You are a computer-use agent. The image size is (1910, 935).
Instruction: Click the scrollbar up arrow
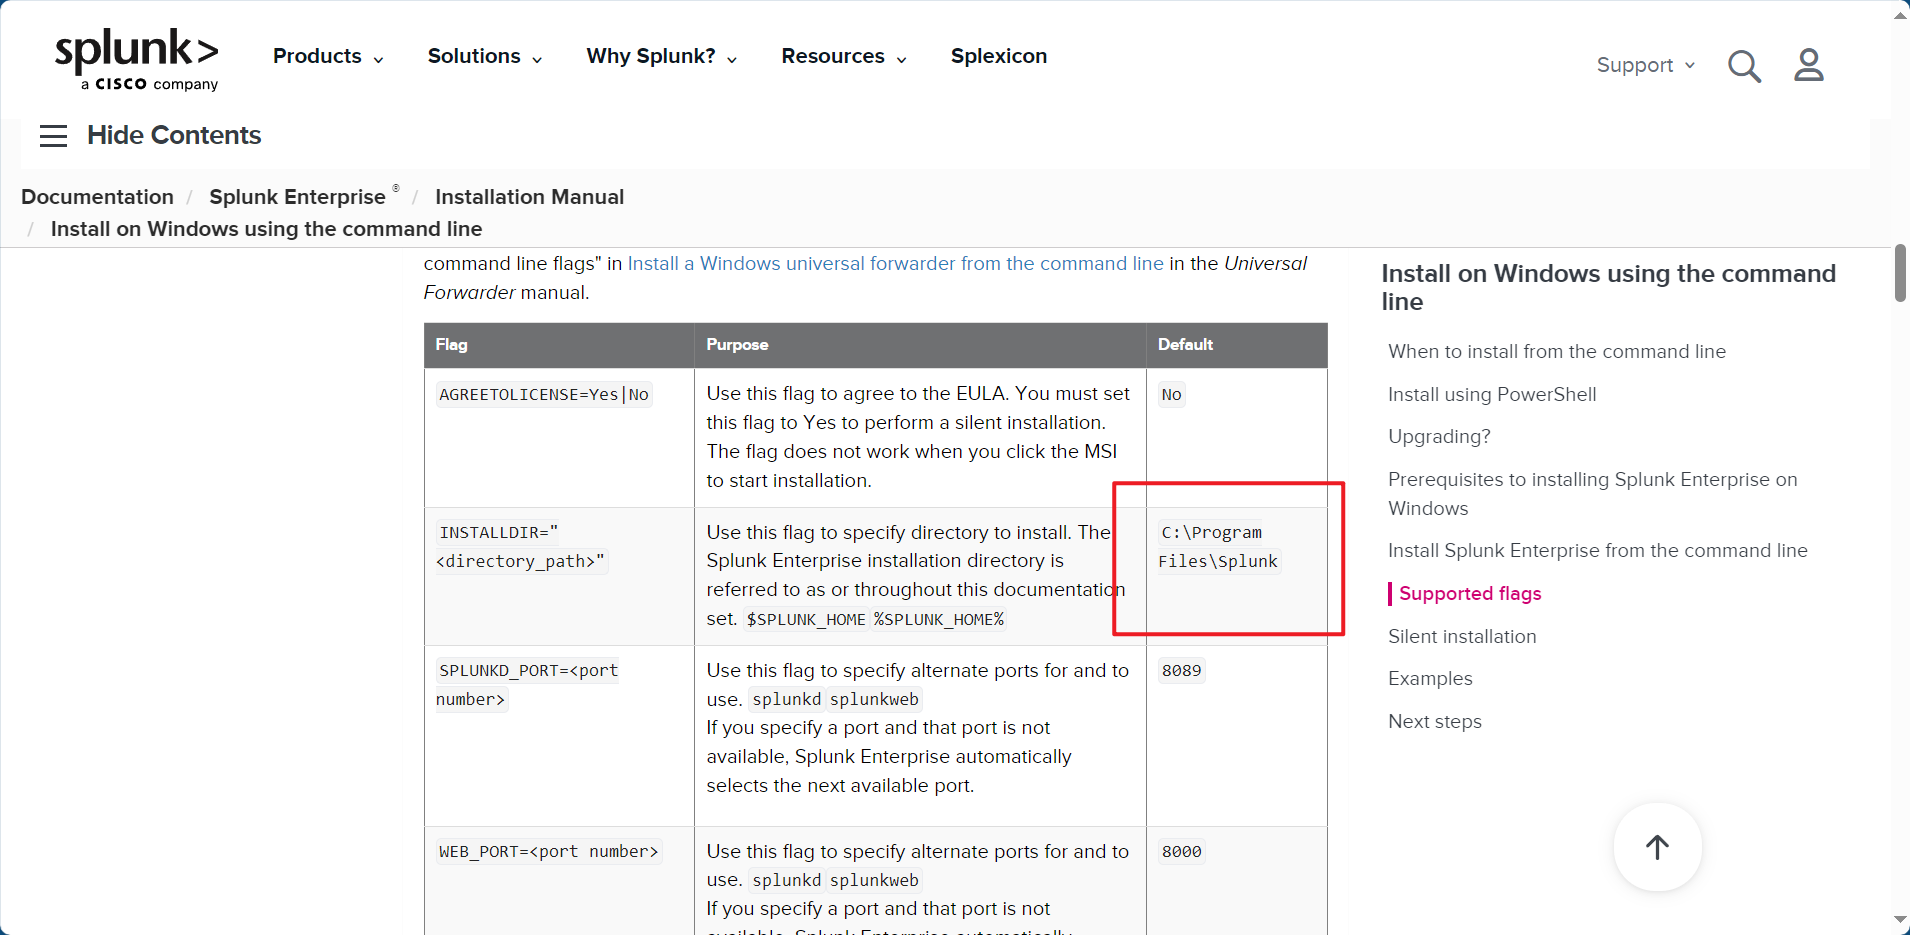point(1900,14)
